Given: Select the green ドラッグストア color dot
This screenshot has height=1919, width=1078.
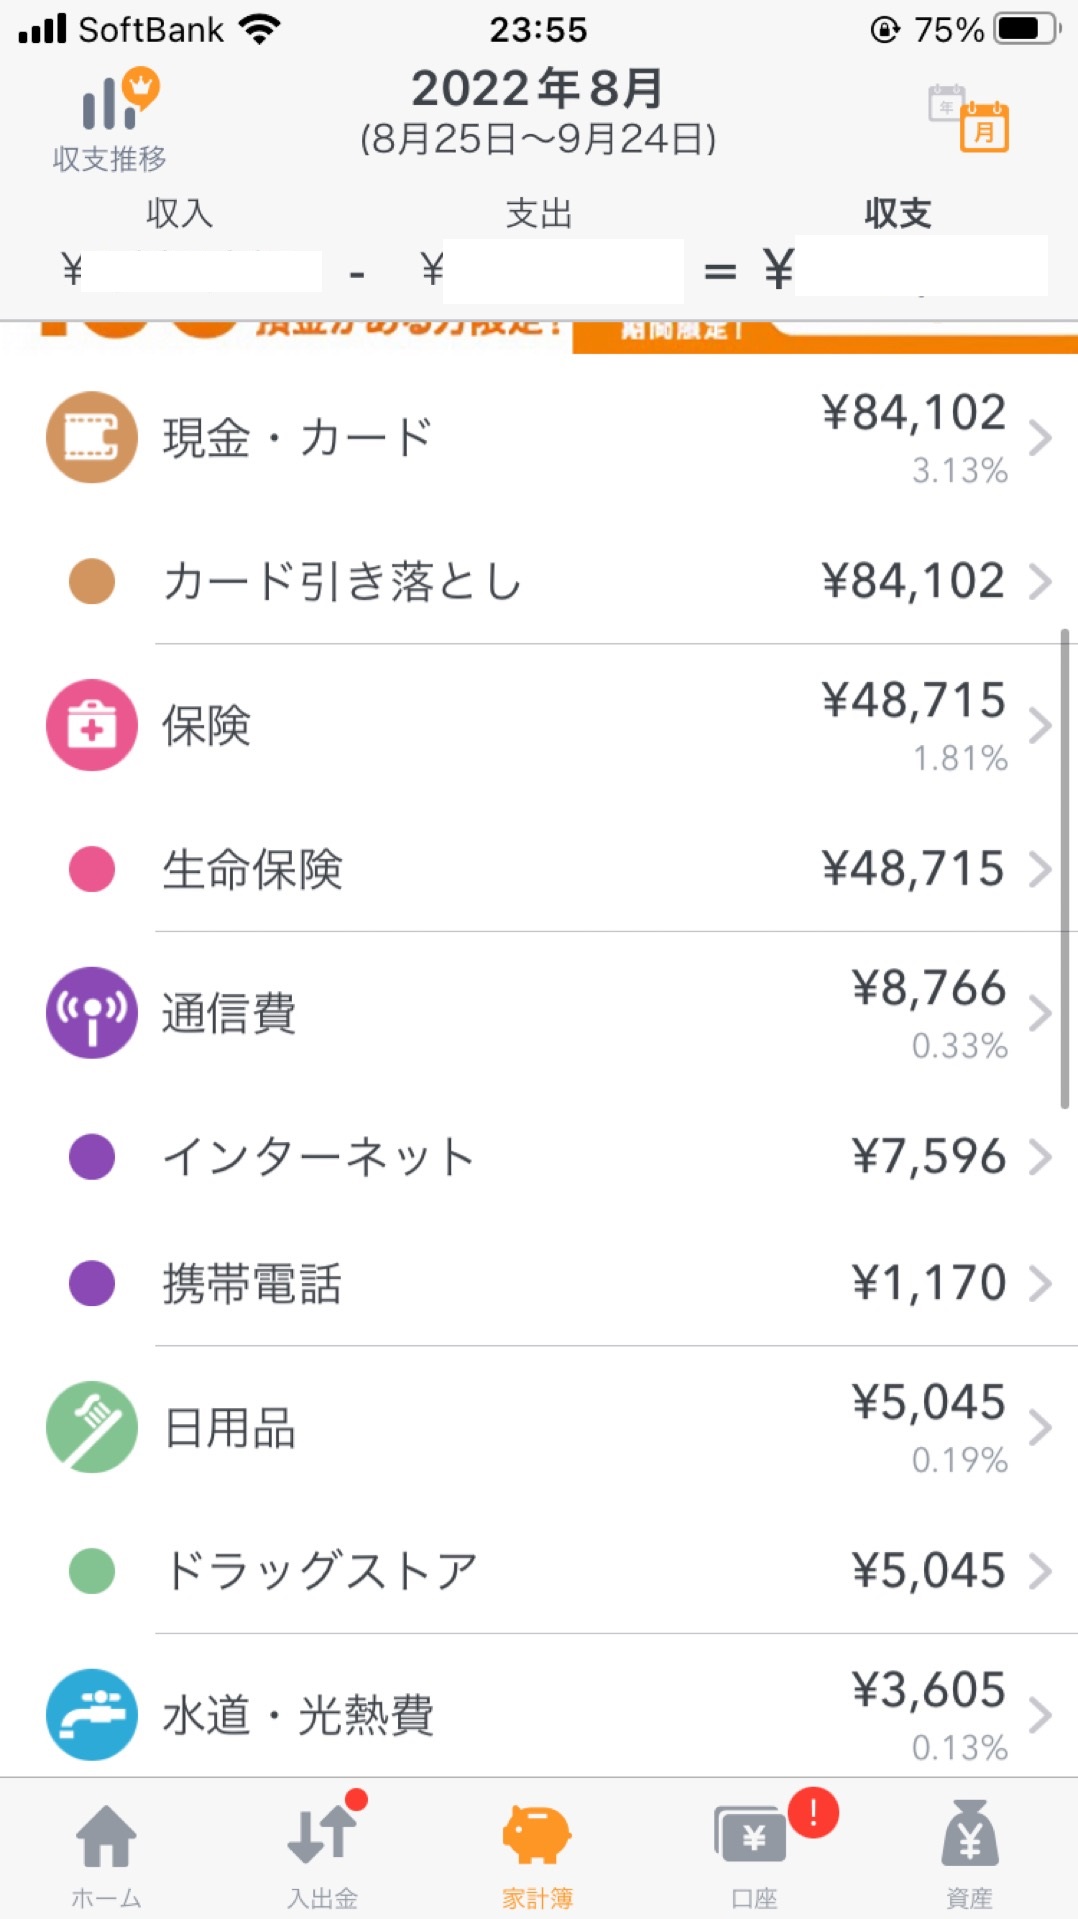Looking at the screenshot, I should point(92,1571).
